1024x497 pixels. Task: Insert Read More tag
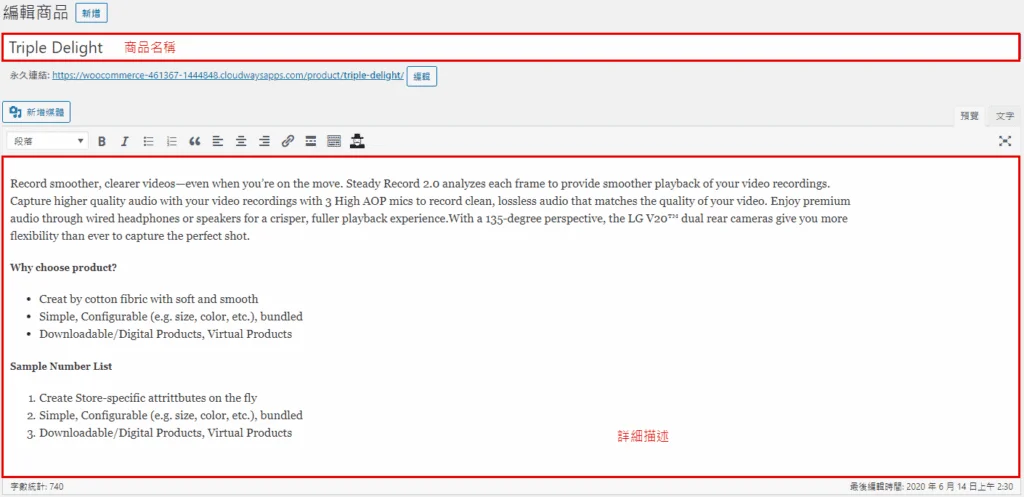pos(311,141)
